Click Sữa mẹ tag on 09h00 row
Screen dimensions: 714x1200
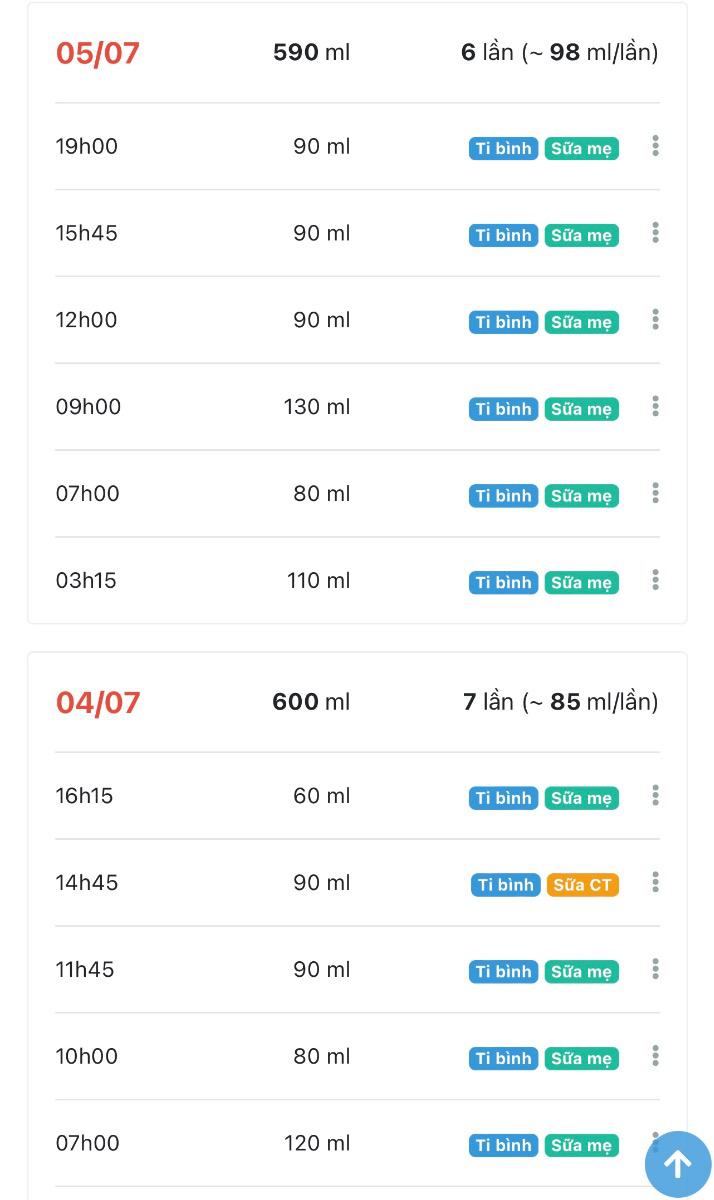[x=581, y=409]
